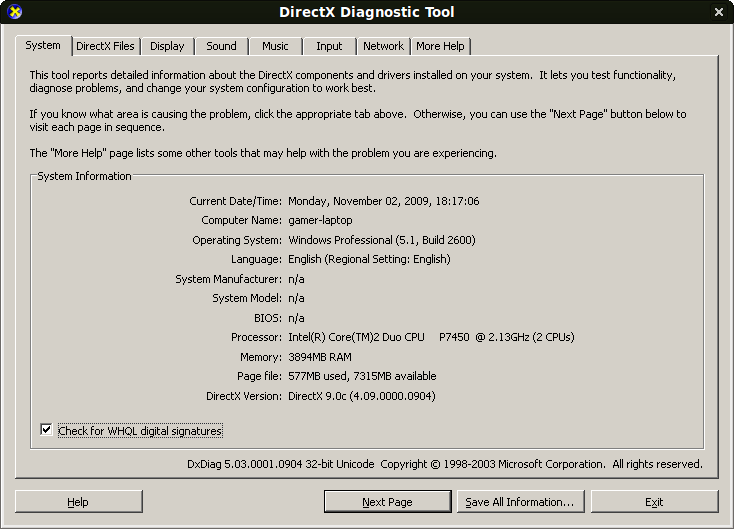The height and width of the screenshot is (529, 734).
Task: Switch to the Display tab
Action: tap(167, 46)
